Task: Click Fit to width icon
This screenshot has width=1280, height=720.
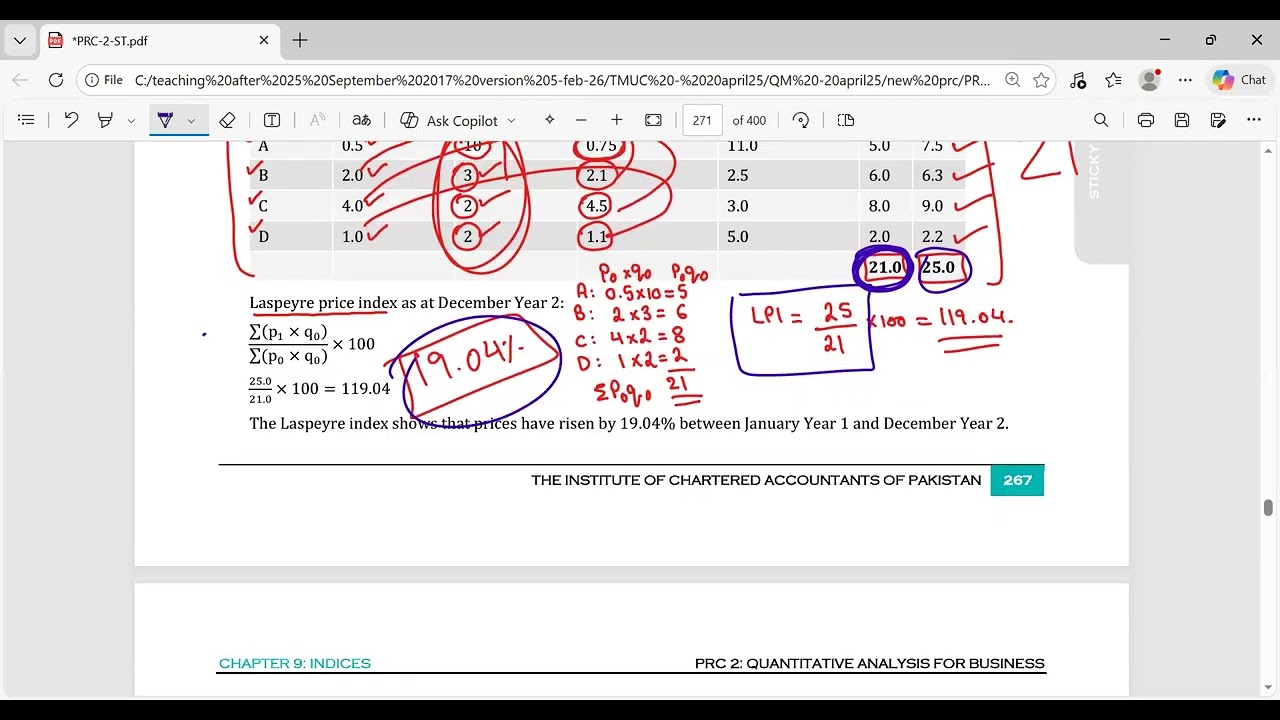Action: tap(653, 120)
